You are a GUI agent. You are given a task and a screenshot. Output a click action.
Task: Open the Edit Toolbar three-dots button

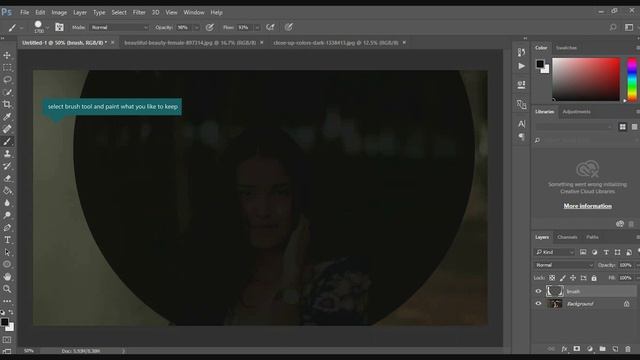click(7, 301)
